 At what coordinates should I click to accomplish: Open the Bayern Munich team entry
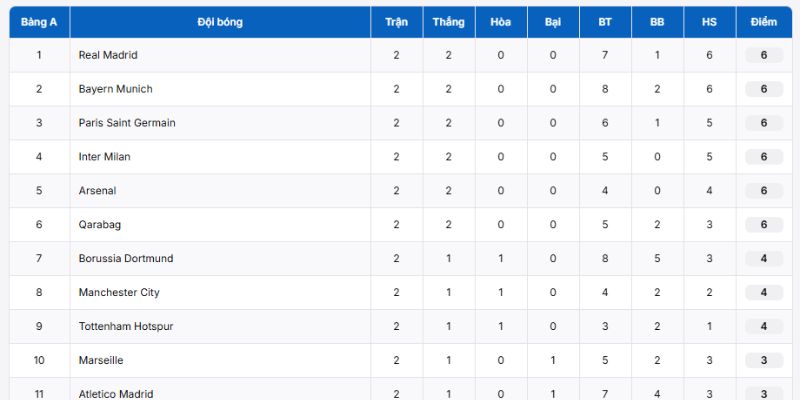115,89
